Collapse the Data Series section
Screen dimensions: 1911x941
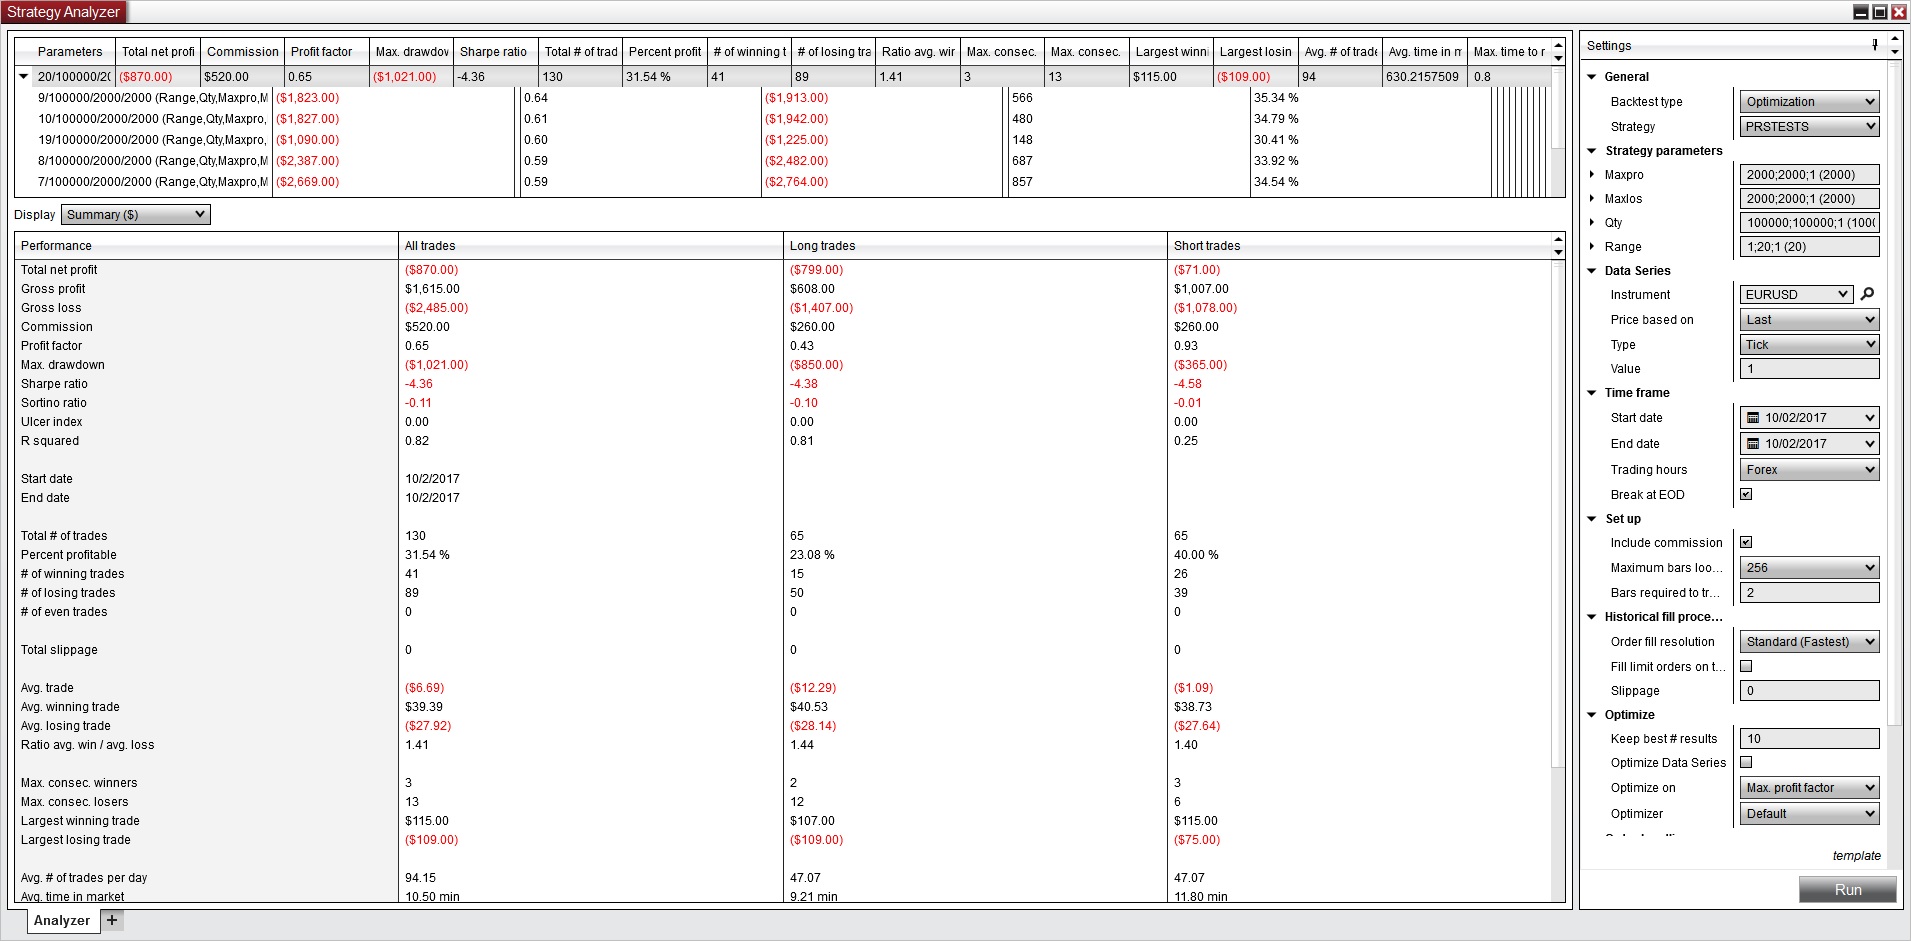(1592, 271)
